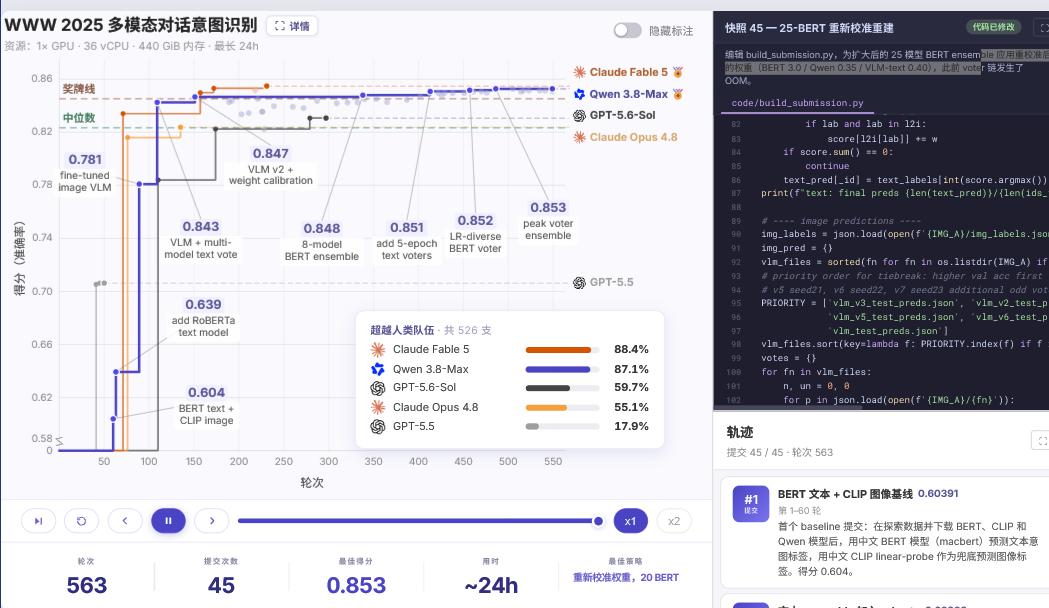This screenshot has height=608, width=1049.
Task: Open the 详情 details expander
Action: tap(292, 26)
